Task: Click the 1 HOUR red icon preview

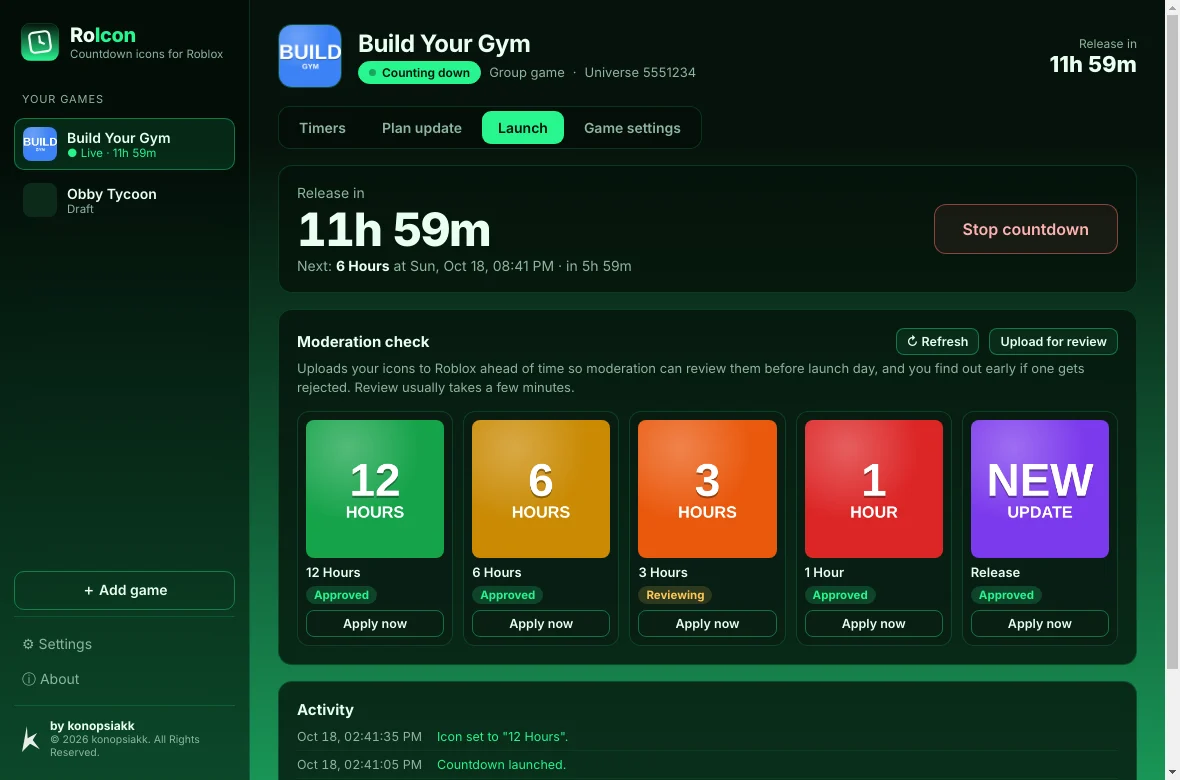Action: [x=874, y=489]
